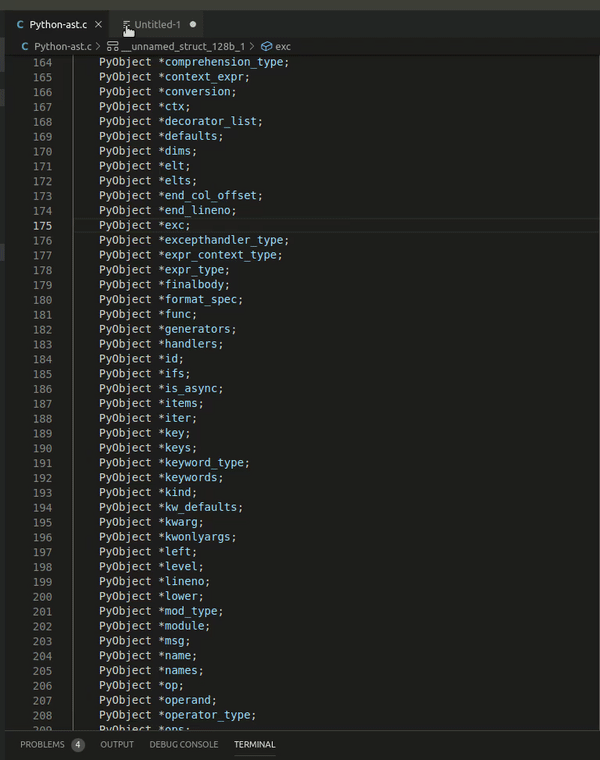Image resolution: width=600 pixels, height=760 pixels.
Task: Click the C icon in the breadcrumb
Action: [x=25, y=47]
